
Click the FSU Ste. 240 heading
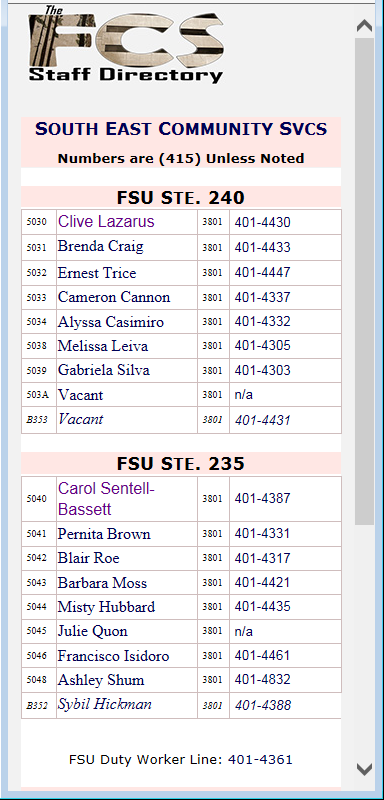181,197
